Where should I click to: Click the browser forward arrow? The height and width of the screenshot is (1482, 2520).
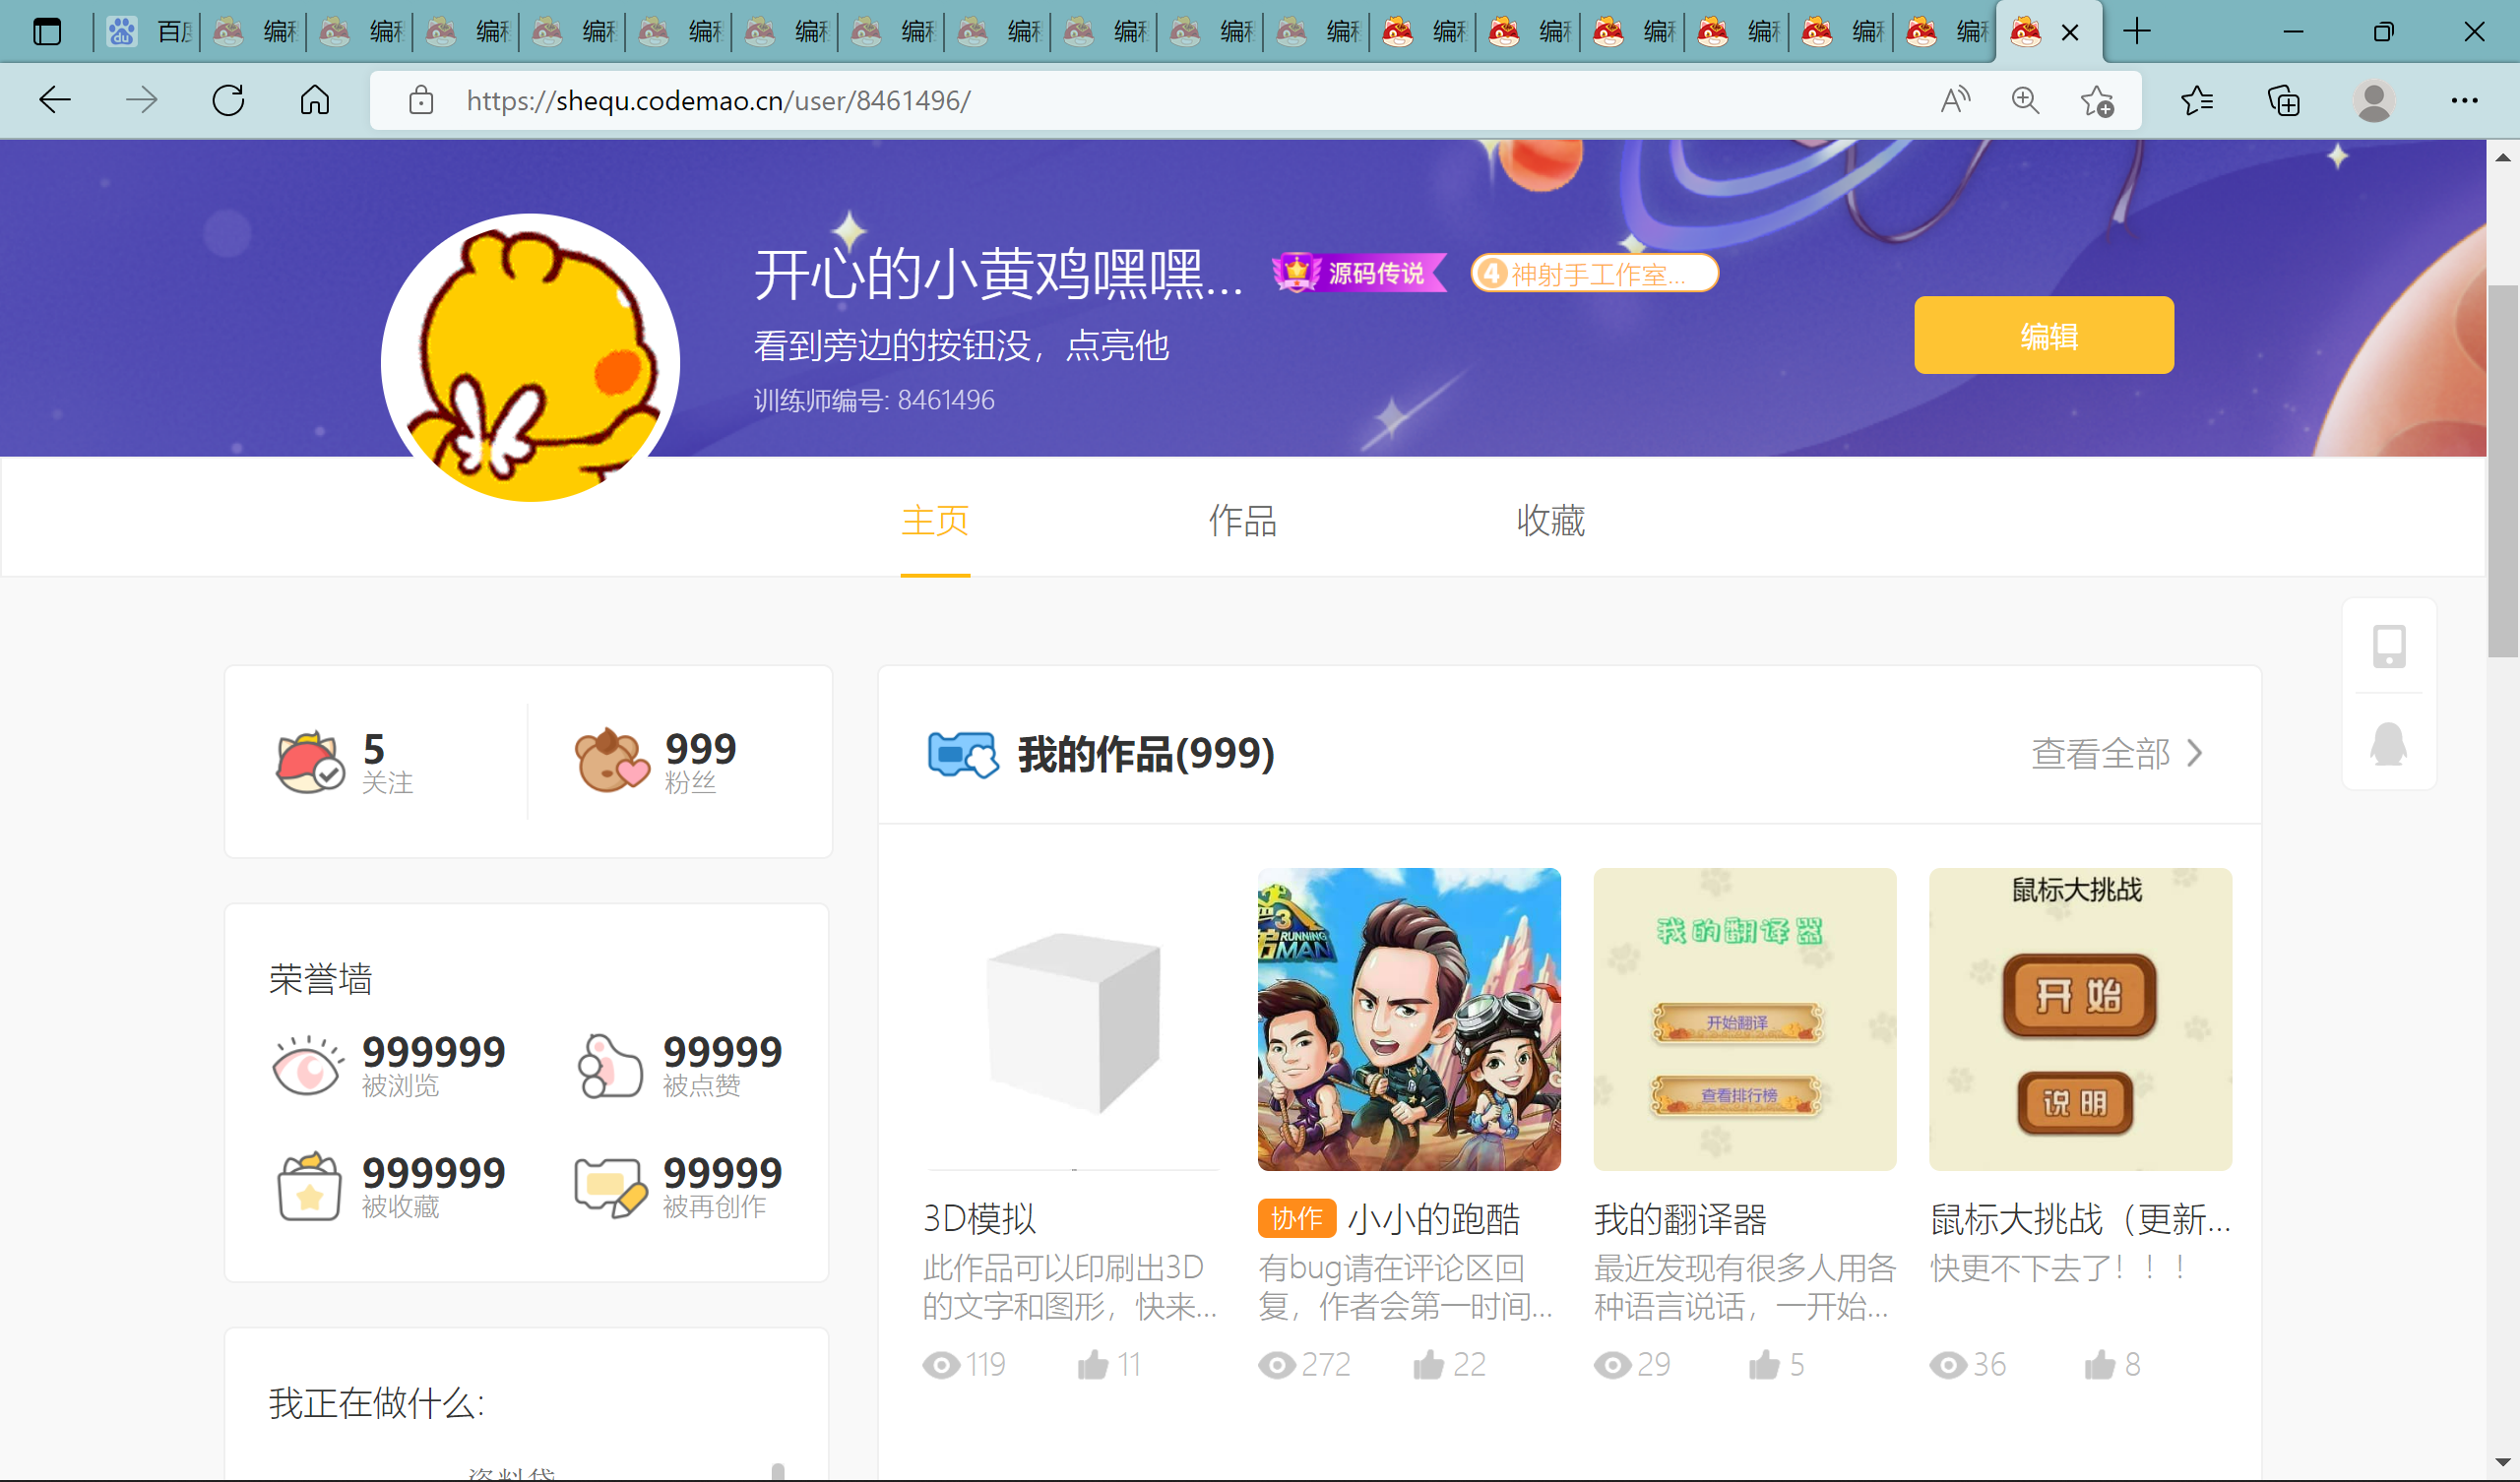coord(141,100)
